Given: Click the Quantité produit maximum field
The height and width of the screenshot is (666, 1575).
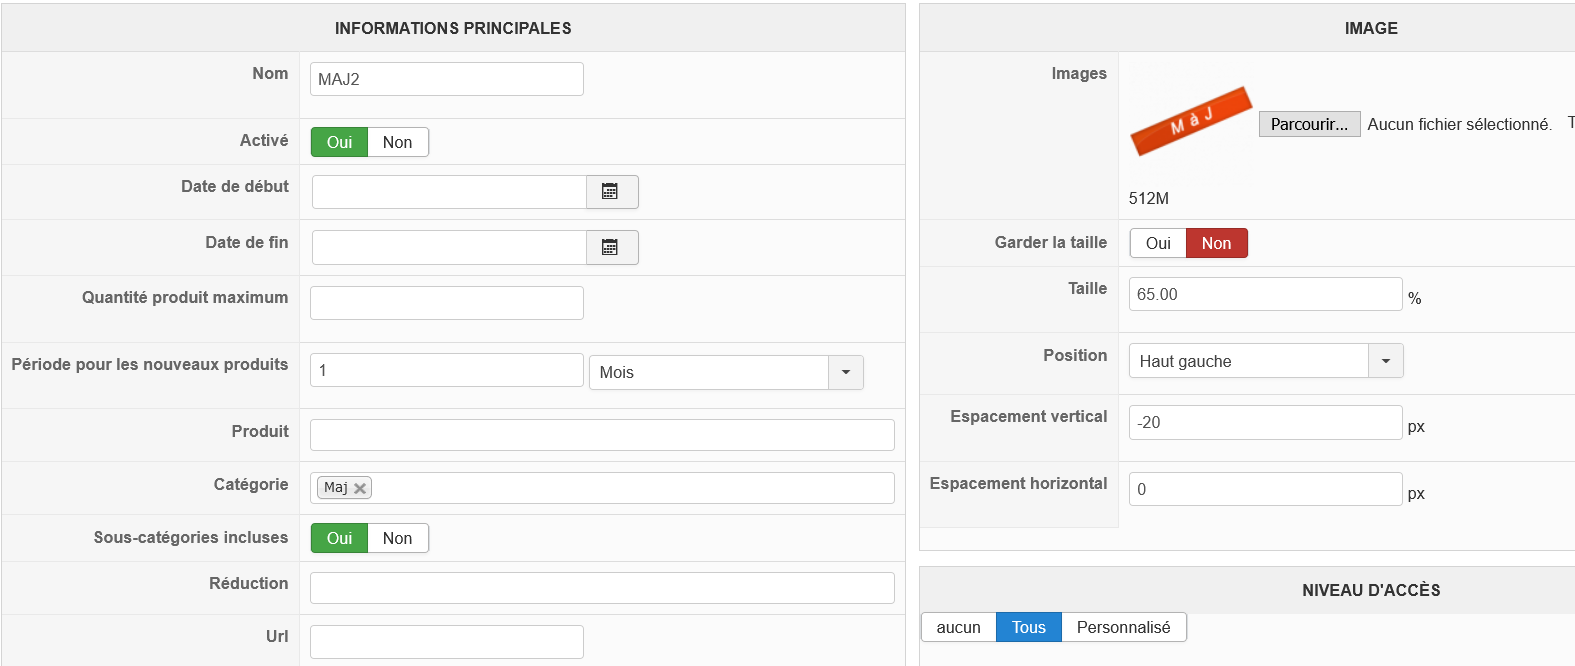Looking at the screenshot, I should coord(446,303).
